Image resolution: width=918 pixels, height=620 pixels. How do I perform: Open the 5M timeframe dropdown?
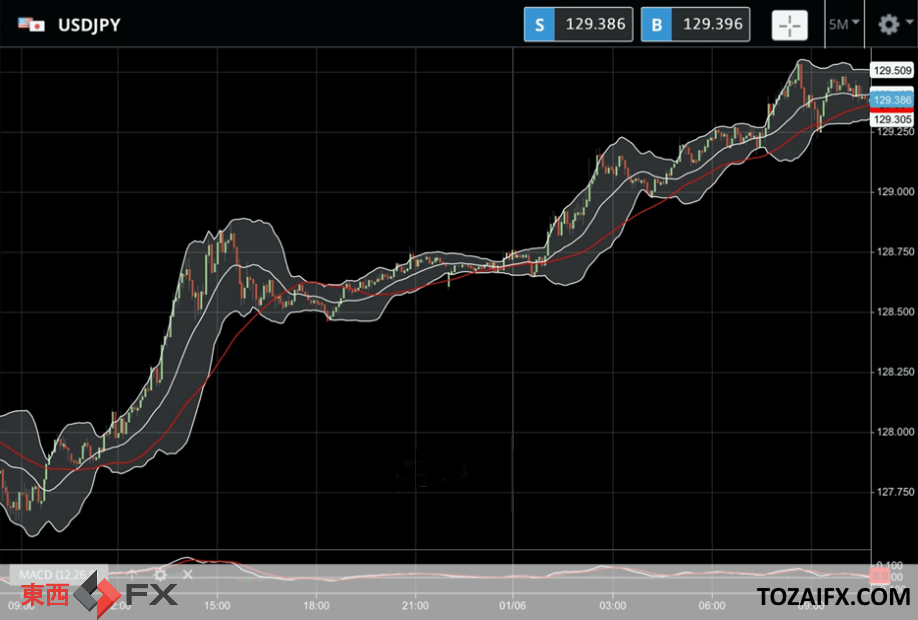(x=844, y=25)
